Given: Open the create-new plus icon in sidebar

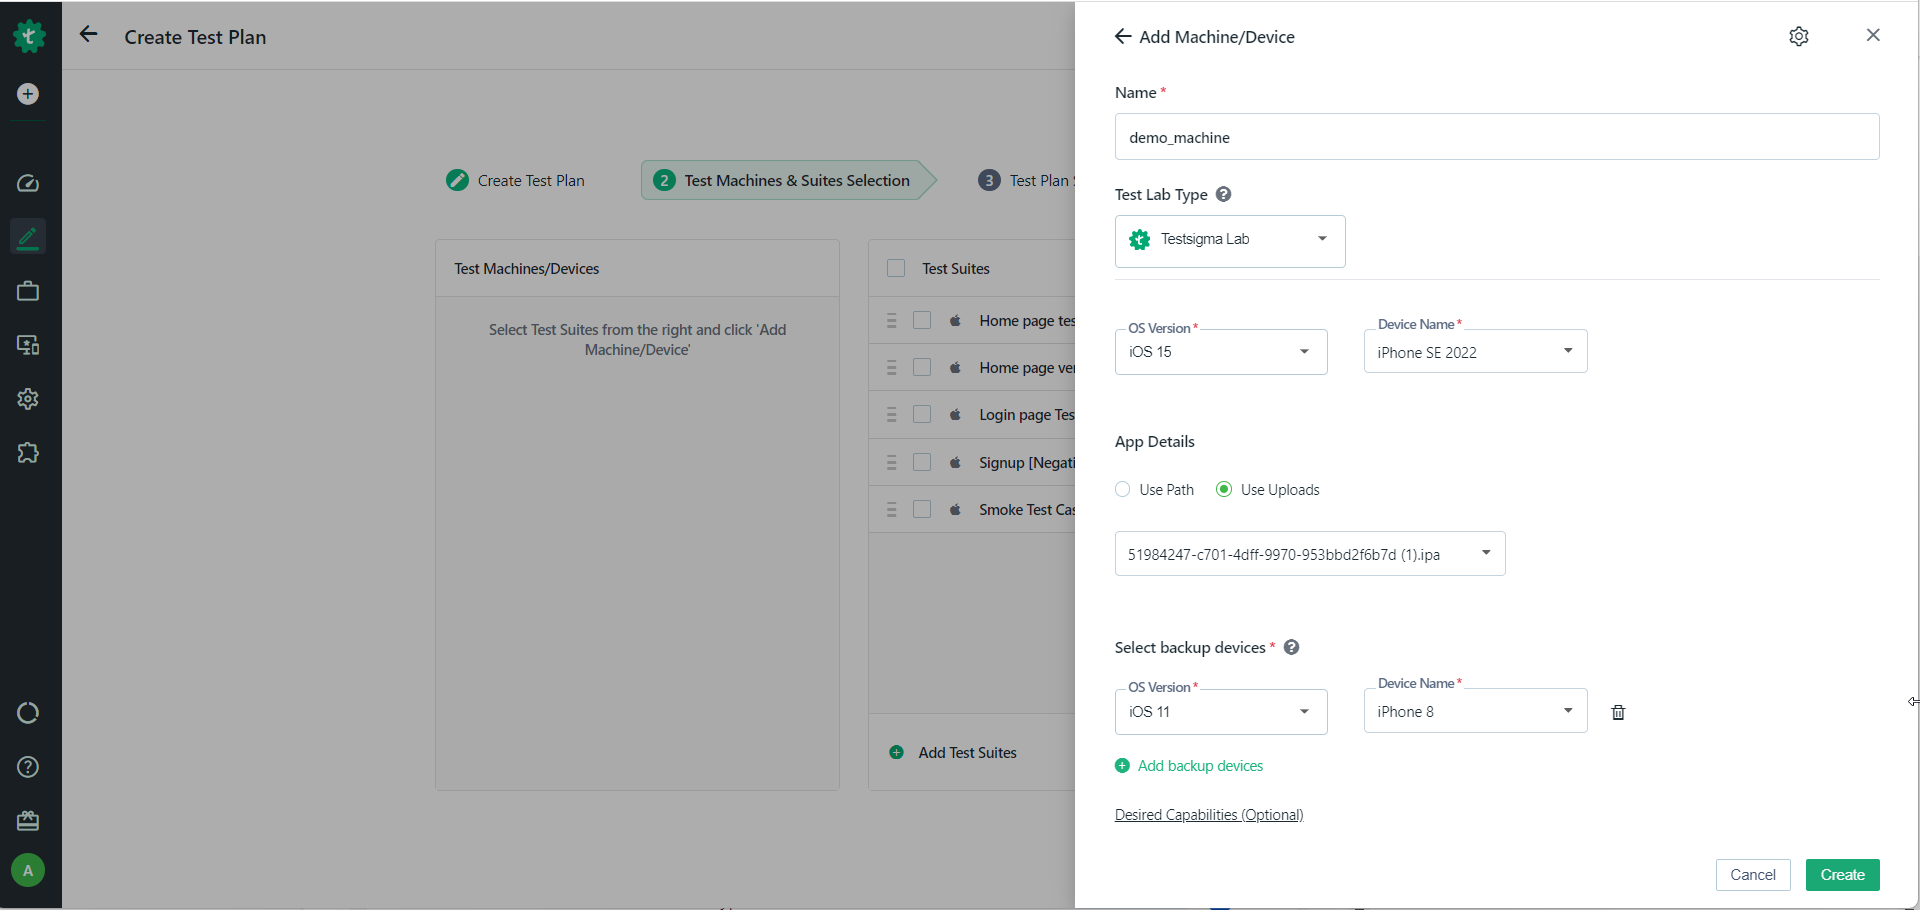Looking at the screenshot, I should pos(28,94).
